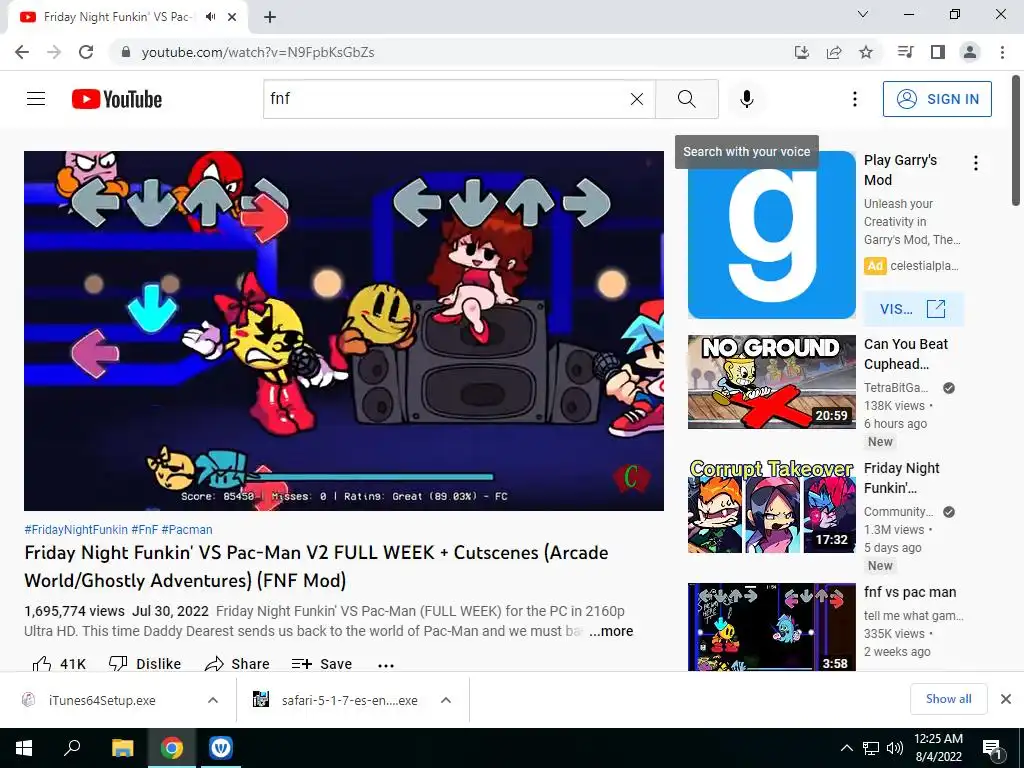Start voice search with the microphone
The height and width of the screenshot is (768, 1024).
click(746, 99)
